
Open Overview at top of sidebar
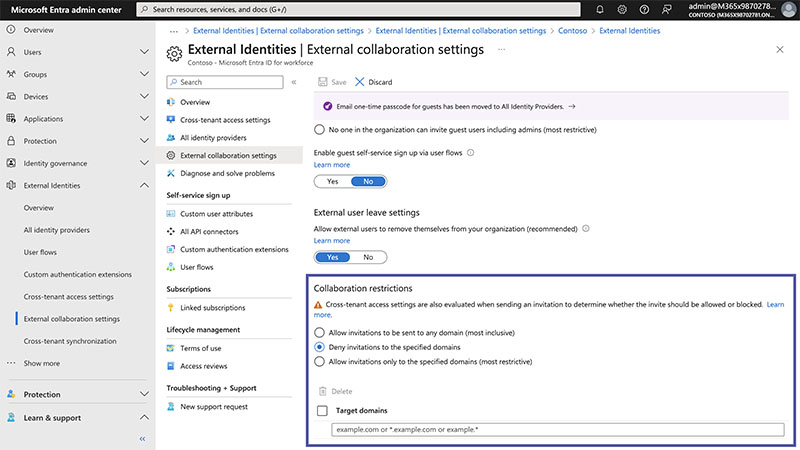click(x=38, y=30)
